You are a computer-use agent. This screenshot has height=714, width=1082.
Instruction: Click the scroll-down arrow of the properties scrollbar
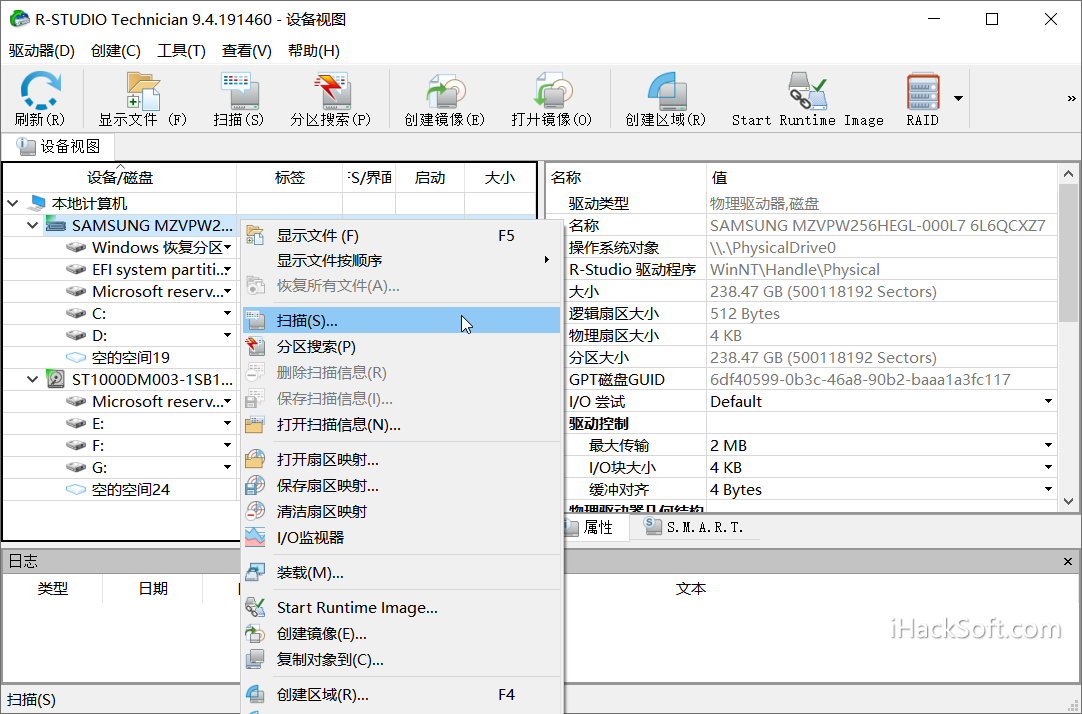click(1068, 502)
